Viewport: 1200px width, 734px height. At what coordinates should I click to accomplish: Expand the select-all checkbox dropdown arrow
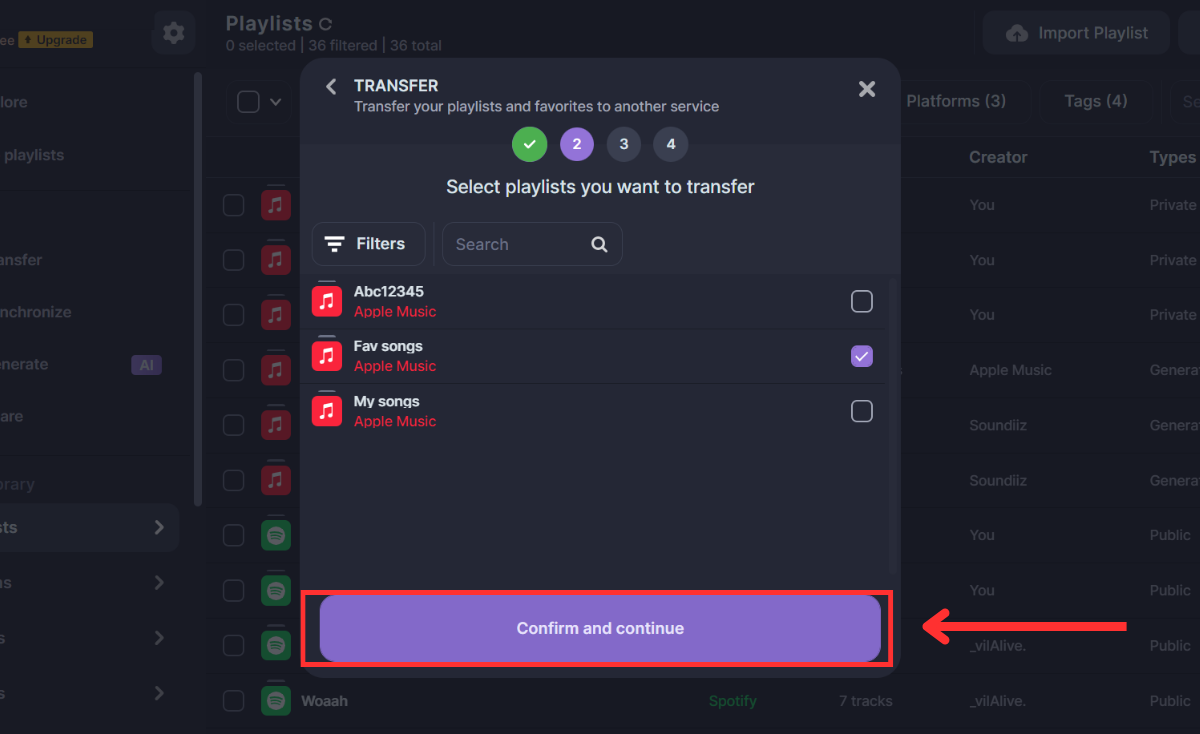point(276,102)
